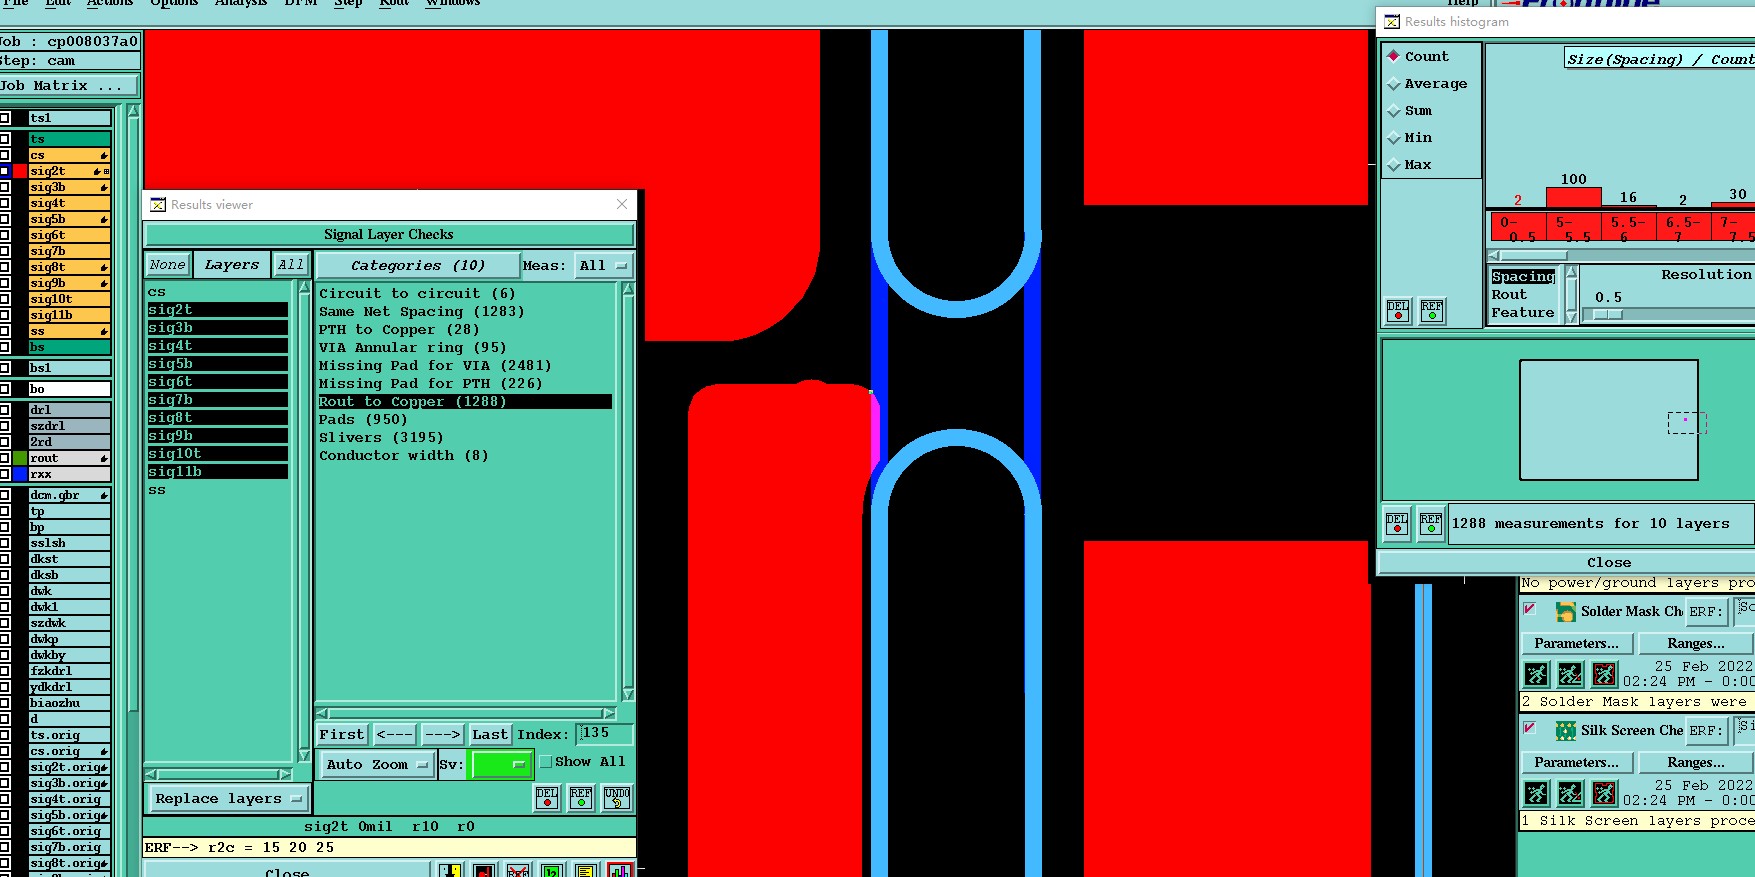Click First results navigation button
Viewport: 1755px width, 877px height.
click(342, 734)
